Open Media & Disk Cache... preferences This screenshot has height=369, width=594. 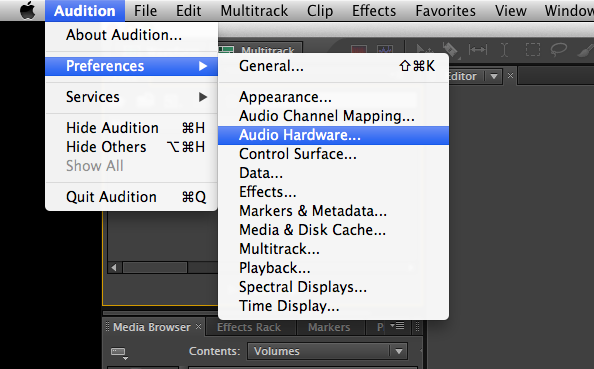point(333,230)
